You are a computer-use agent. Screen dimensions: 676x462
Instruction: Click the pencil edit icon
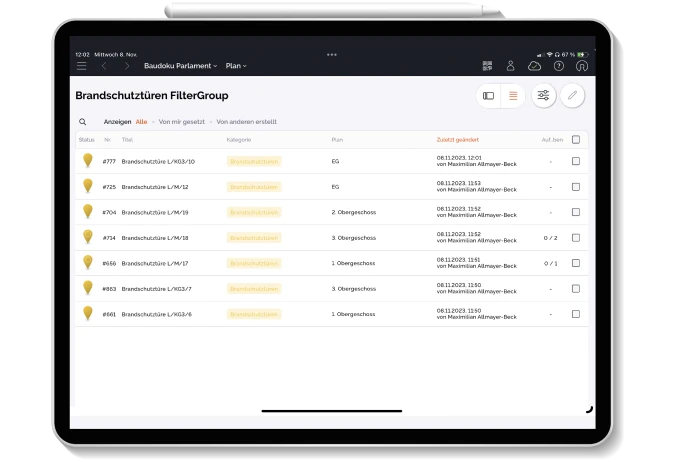[x=573, y=96]
